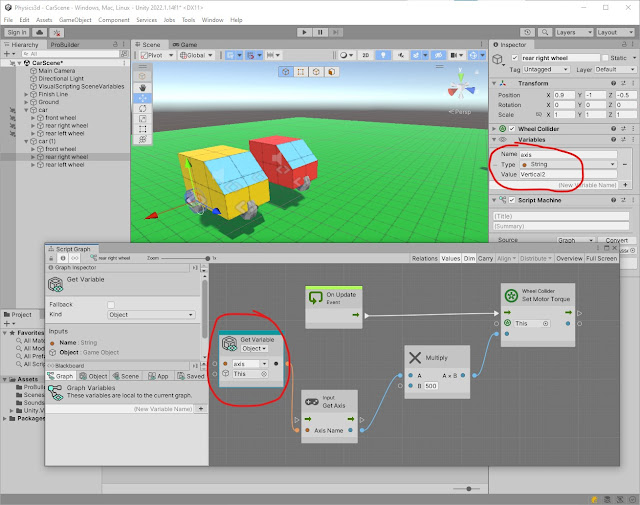Collapse the Transform component foldout
This screenshot has height=505, width=640.
(494, 83)
